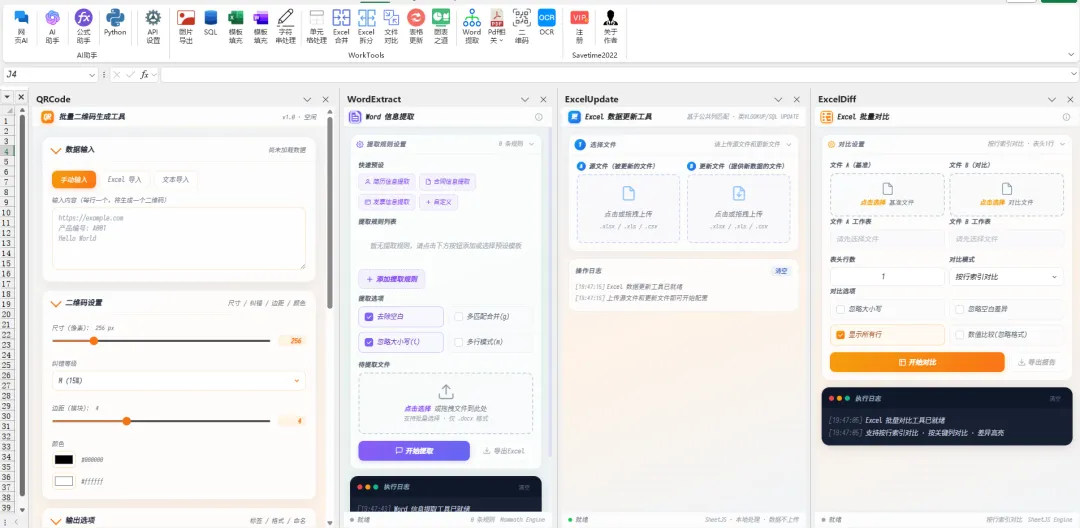Switch to the 文本导入 tab

[176, 180]
